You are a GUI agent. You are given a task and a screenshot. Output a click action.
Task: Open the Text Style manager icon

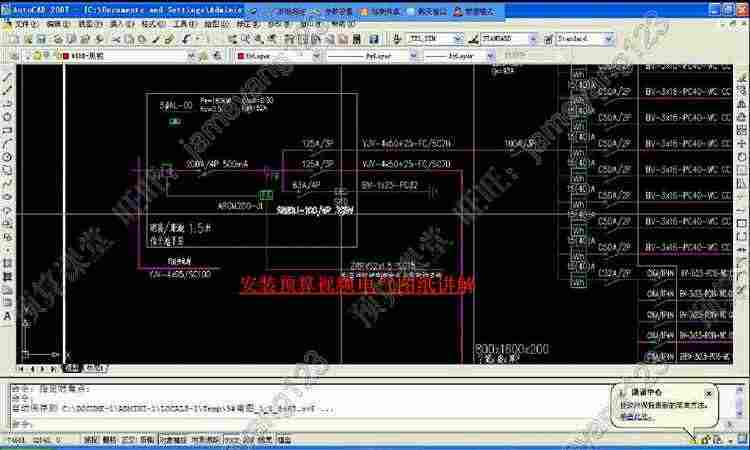point(397,39)
